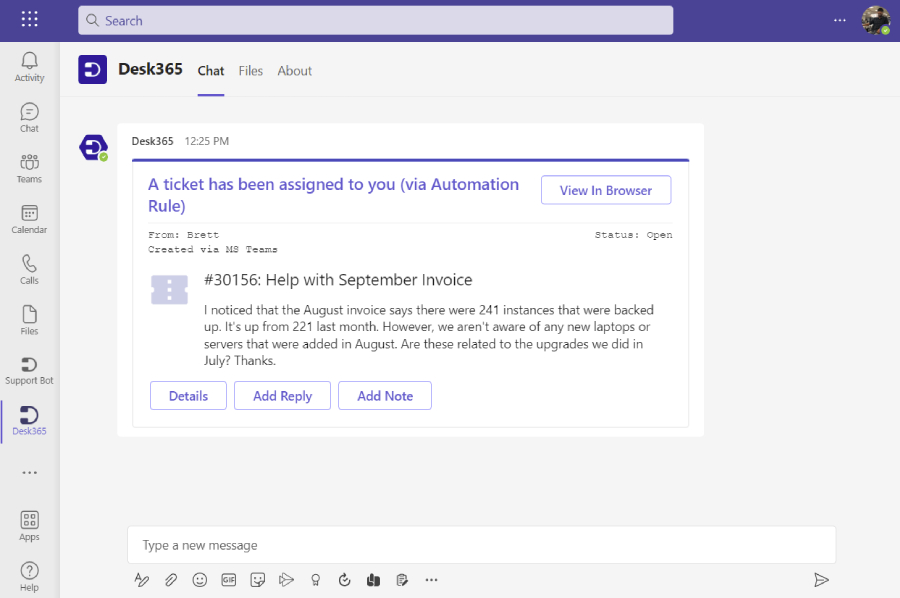Click the ticket icon beside #30156
The height and width of the screenshot is (598, 900).
(x=169, y=290)
